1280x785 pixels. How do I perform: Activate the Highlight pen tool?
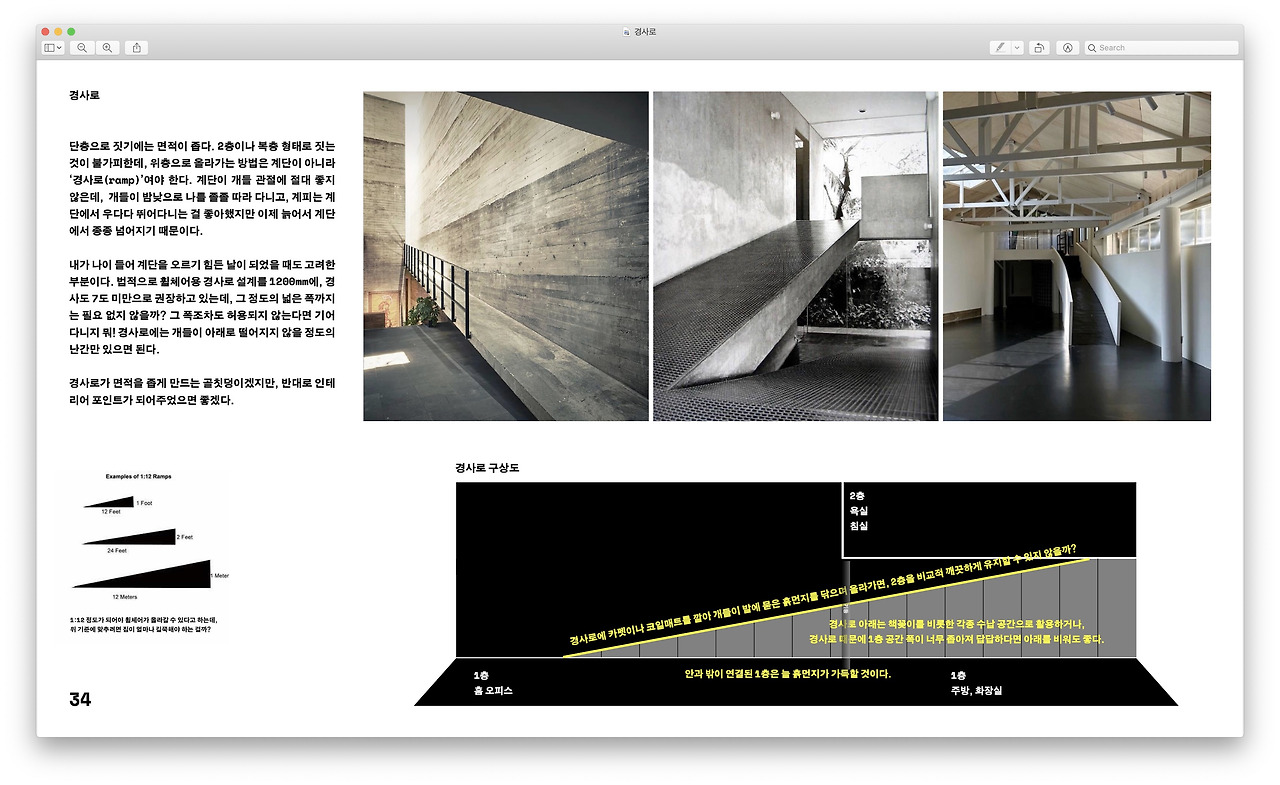(1000, 47)
